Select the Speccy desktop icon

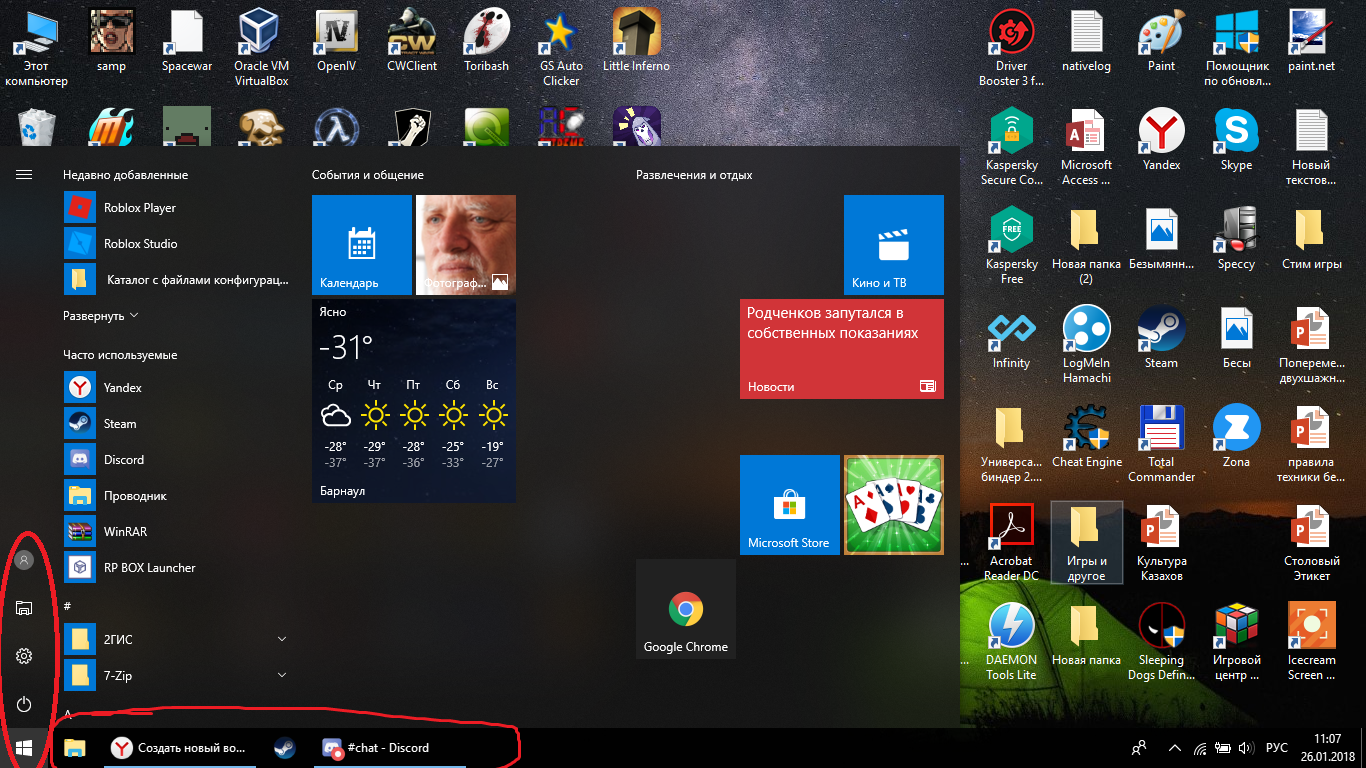click(1237, 239)
